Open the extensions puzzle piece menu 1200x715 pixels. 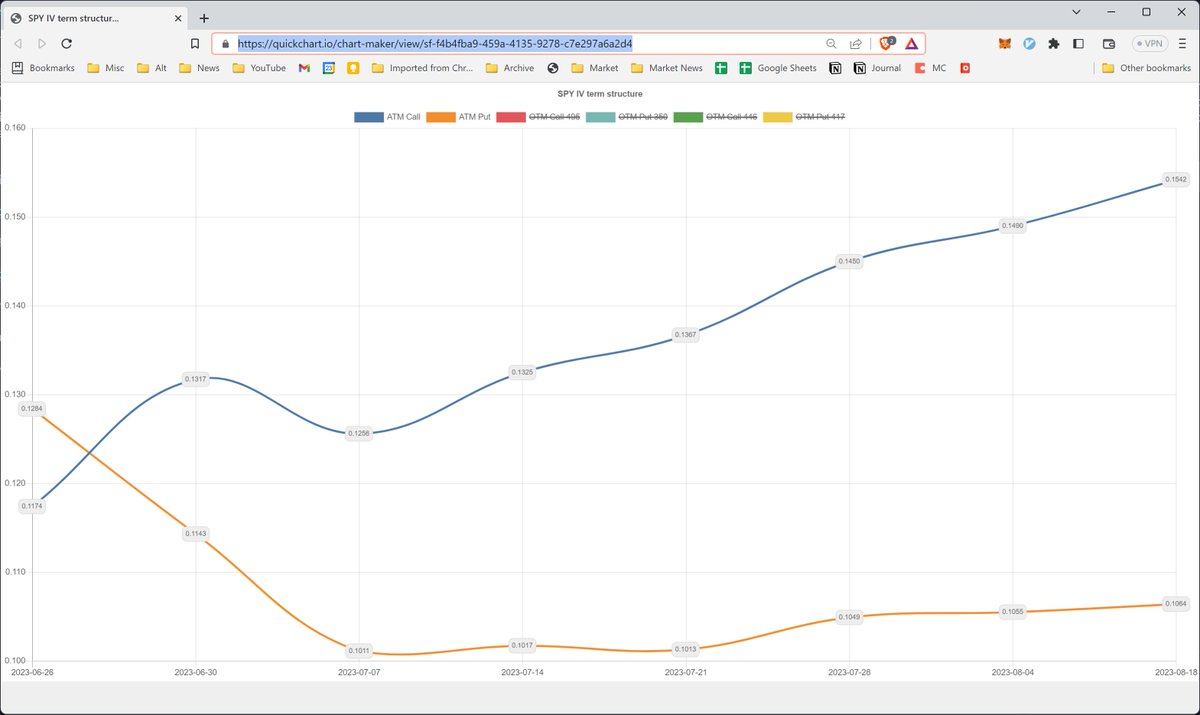[1054, 44]
